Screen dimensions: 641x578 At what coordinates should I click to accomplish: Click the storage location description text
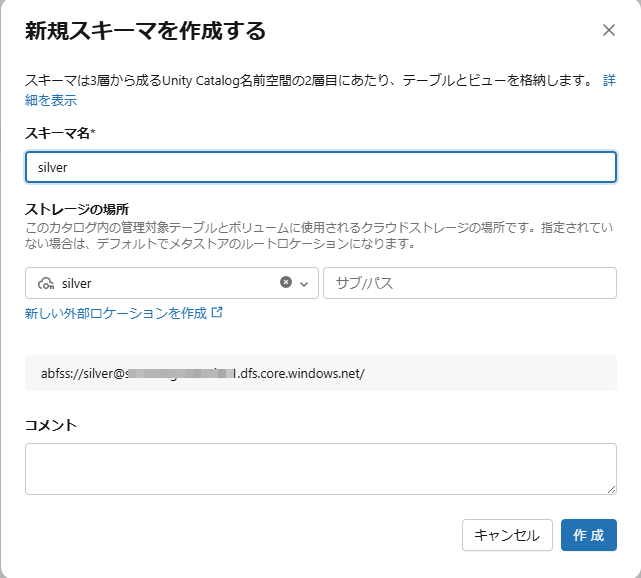coord(300,235)
